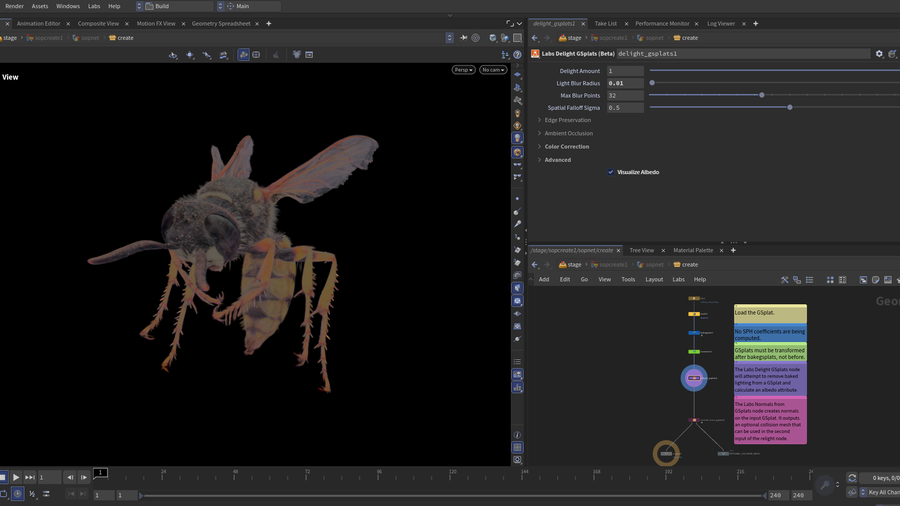This screenshot has width=900, height=506.
Task: Click the render region icon in toolbar
Action: click(309, 55)
